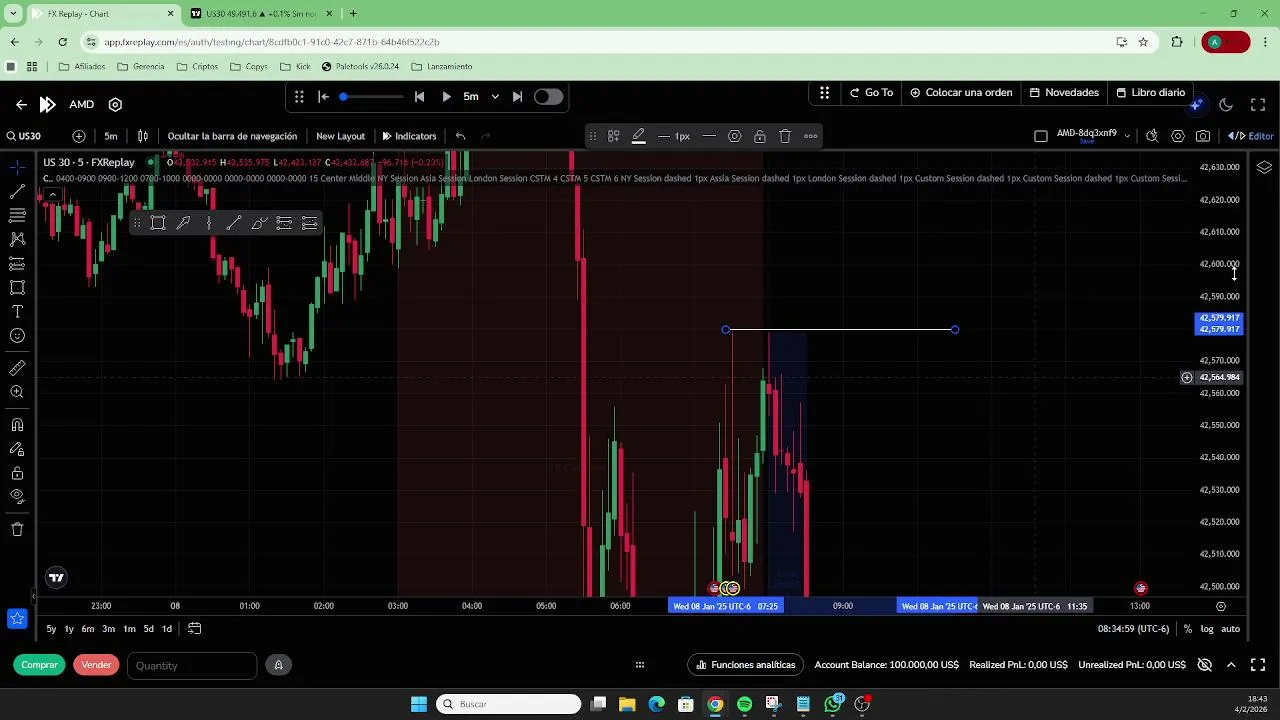Step back one candle in replay

point(419,97)
